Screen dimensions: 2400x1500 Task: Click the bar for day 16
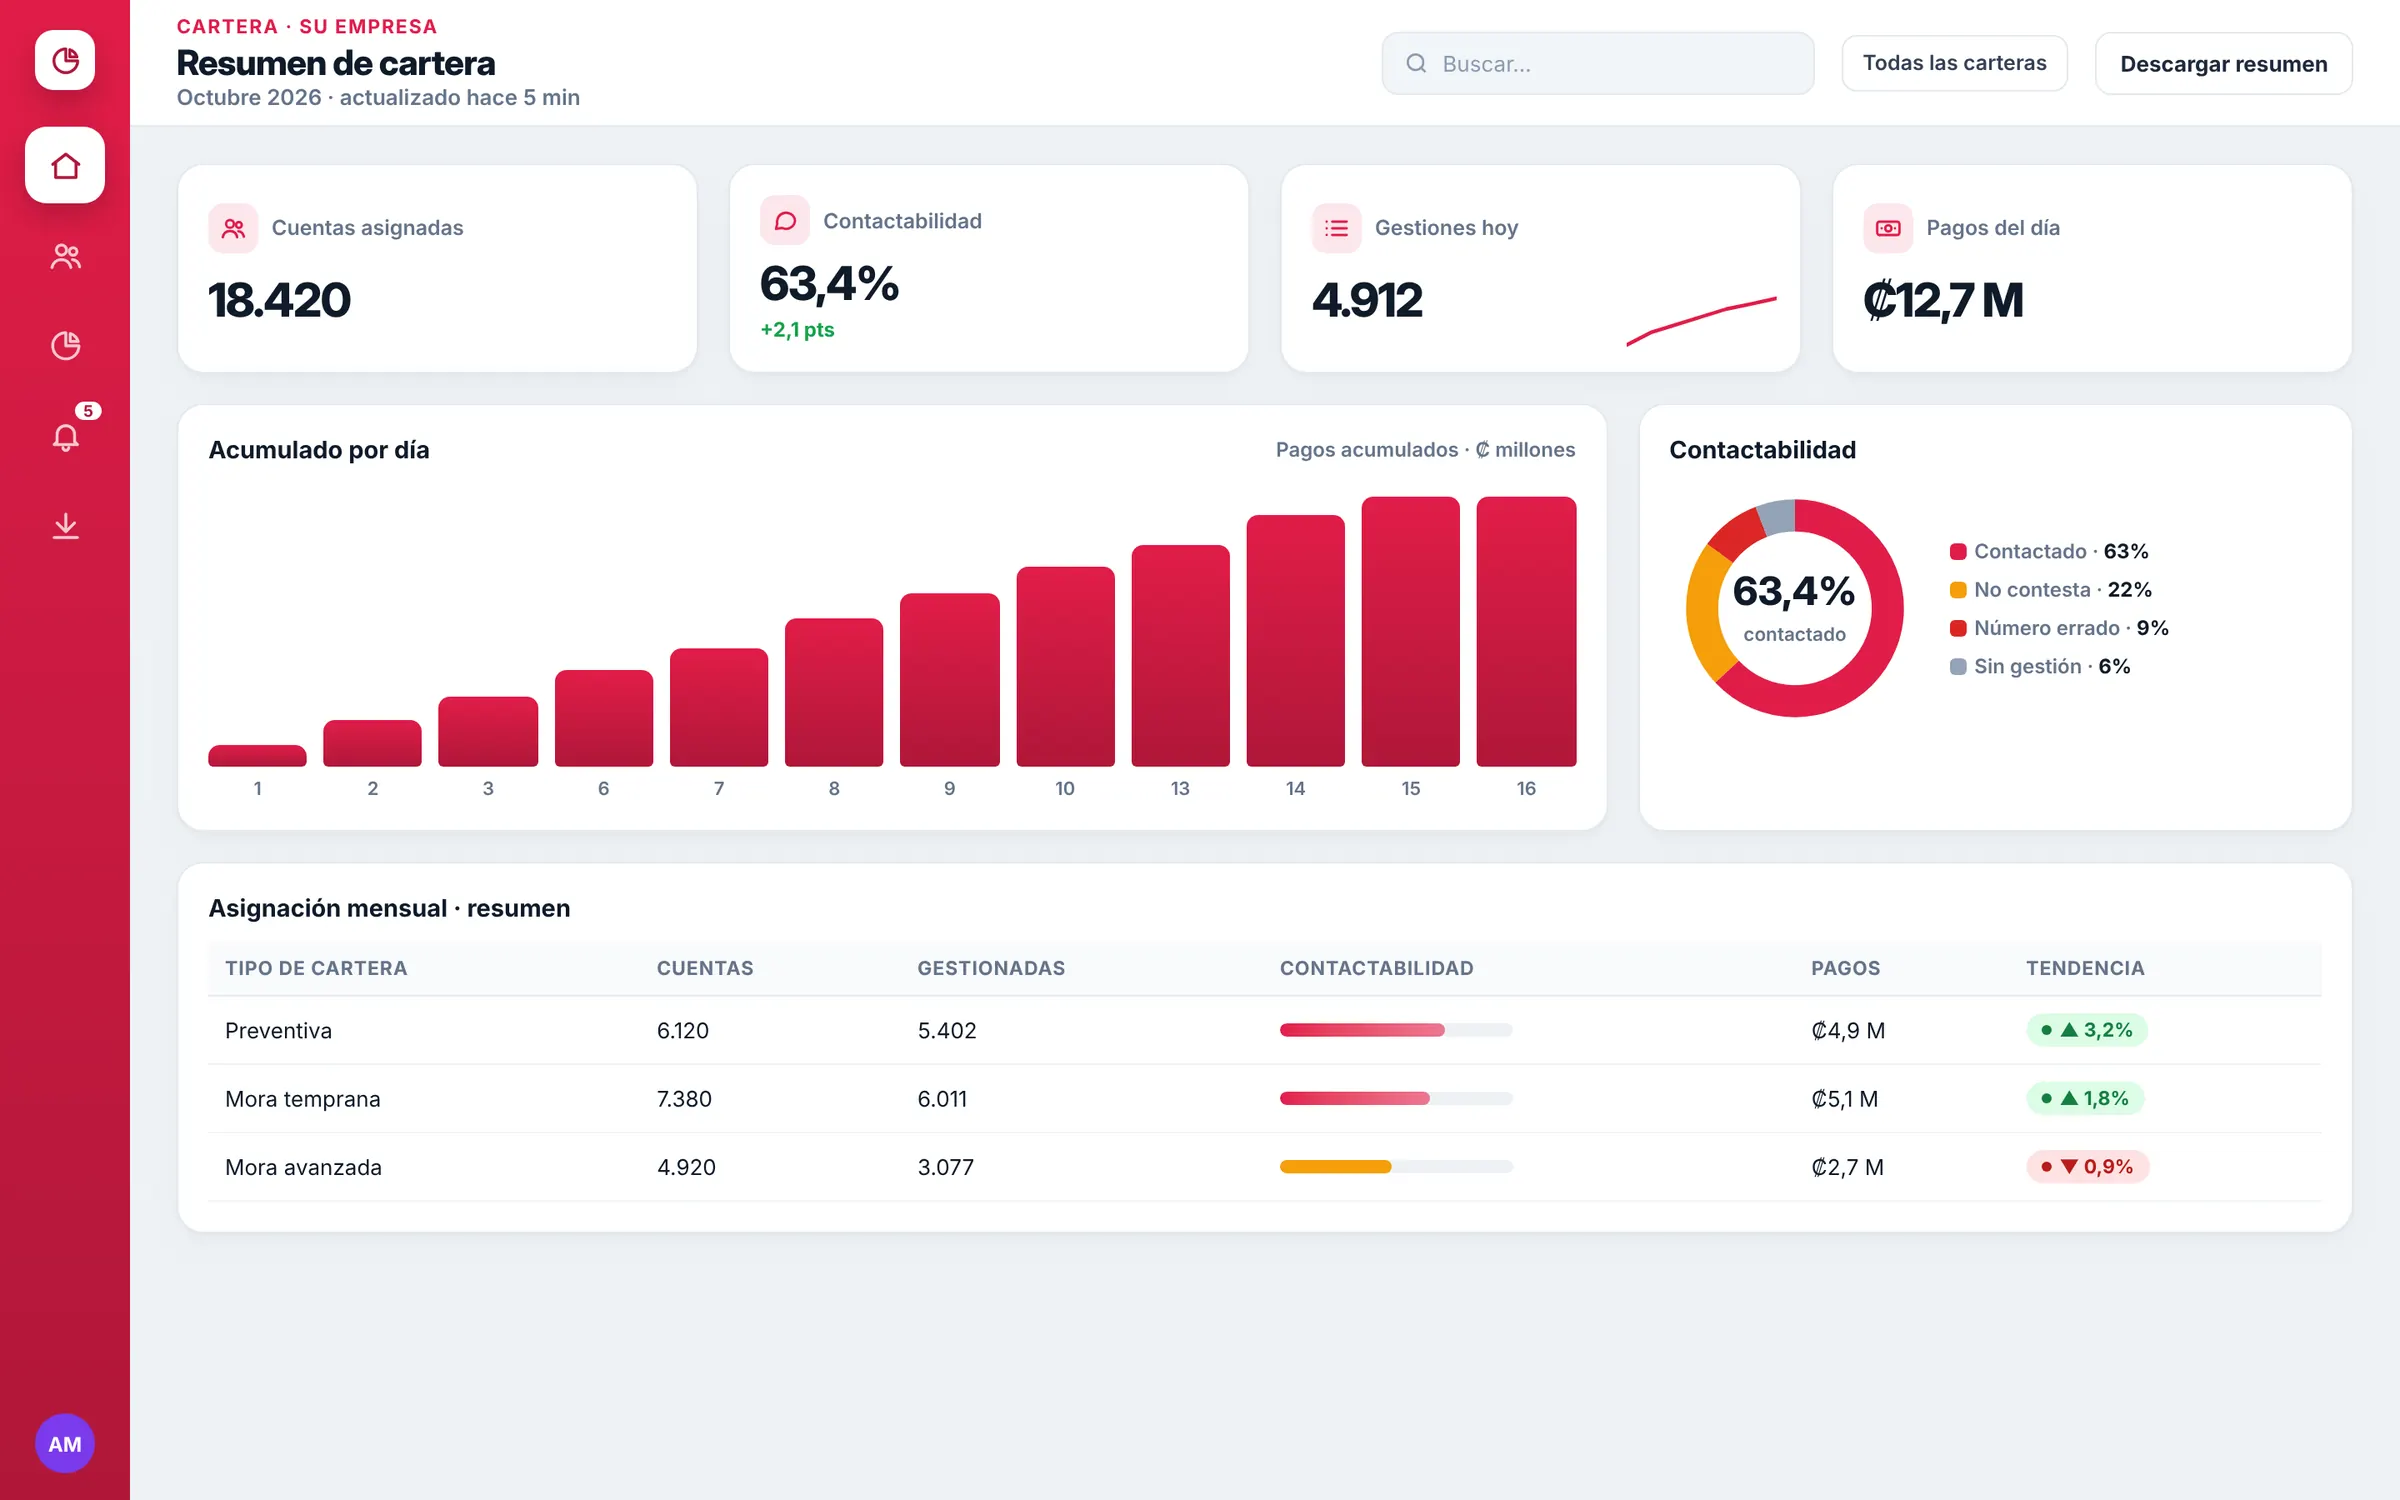[x=1526, y=632]
